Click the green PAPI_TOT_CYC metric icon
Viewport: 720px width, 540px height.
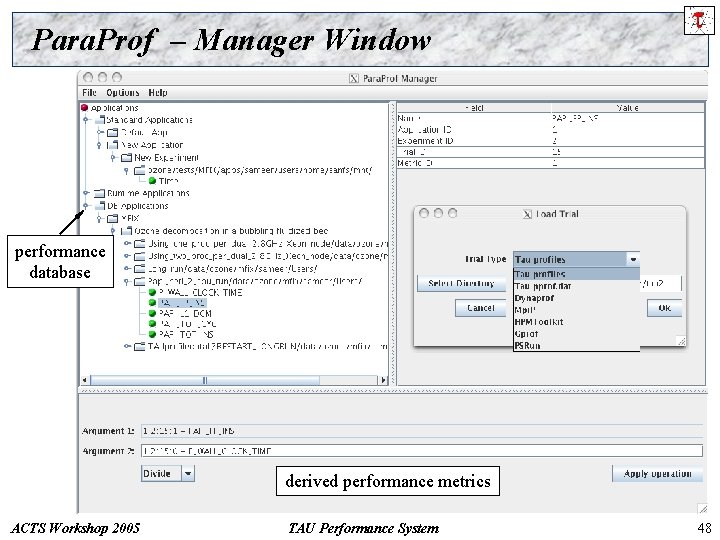tap(152, 324)
